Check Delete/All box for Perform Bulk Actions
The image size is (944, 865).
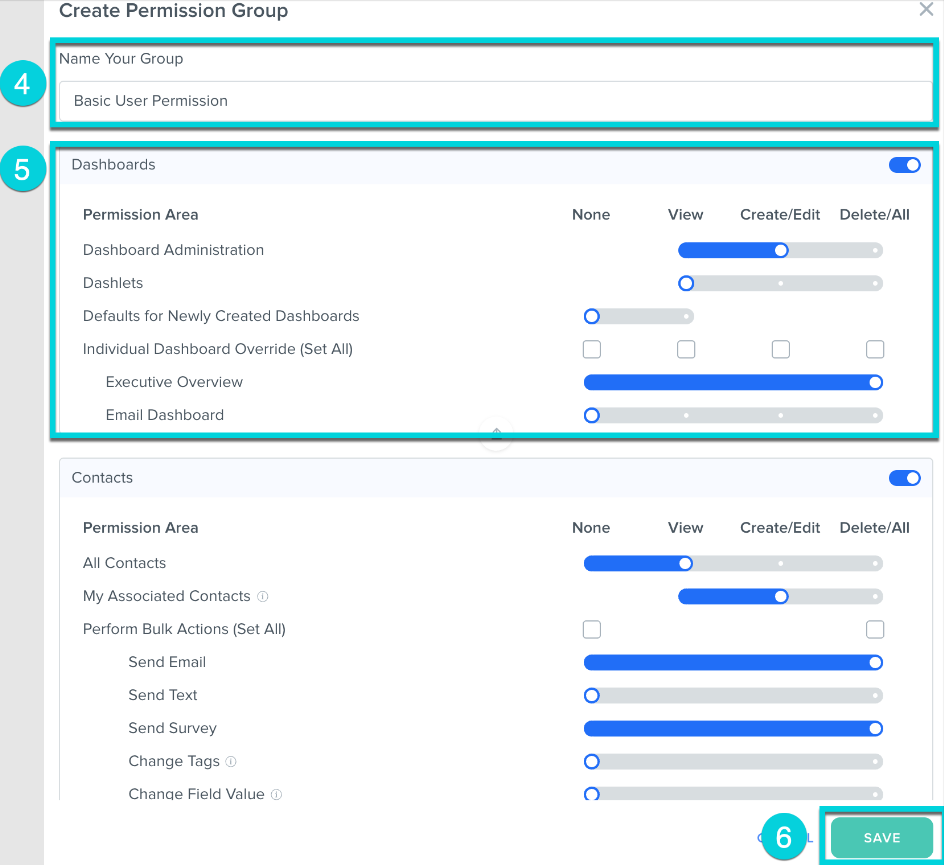(875, 629)
